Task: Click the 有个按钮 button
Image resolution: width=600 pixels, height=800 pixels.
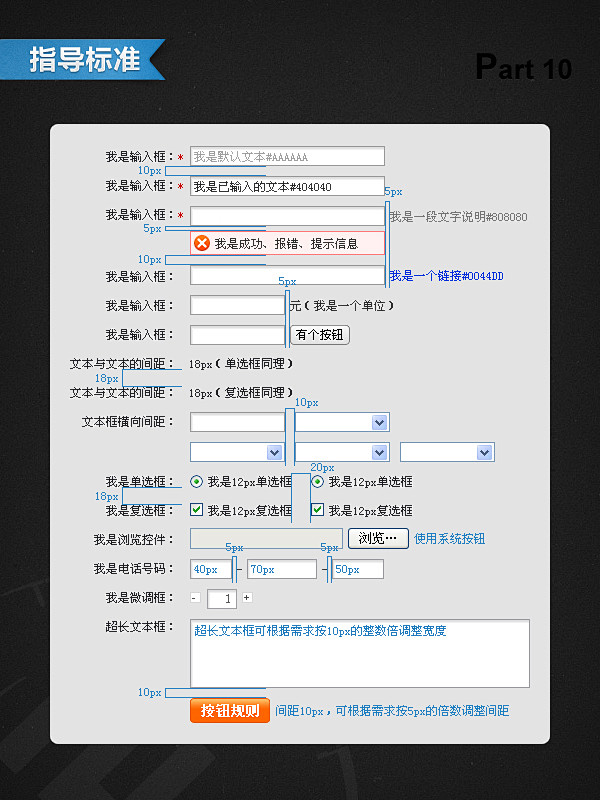Action: [x=320, y=335]
